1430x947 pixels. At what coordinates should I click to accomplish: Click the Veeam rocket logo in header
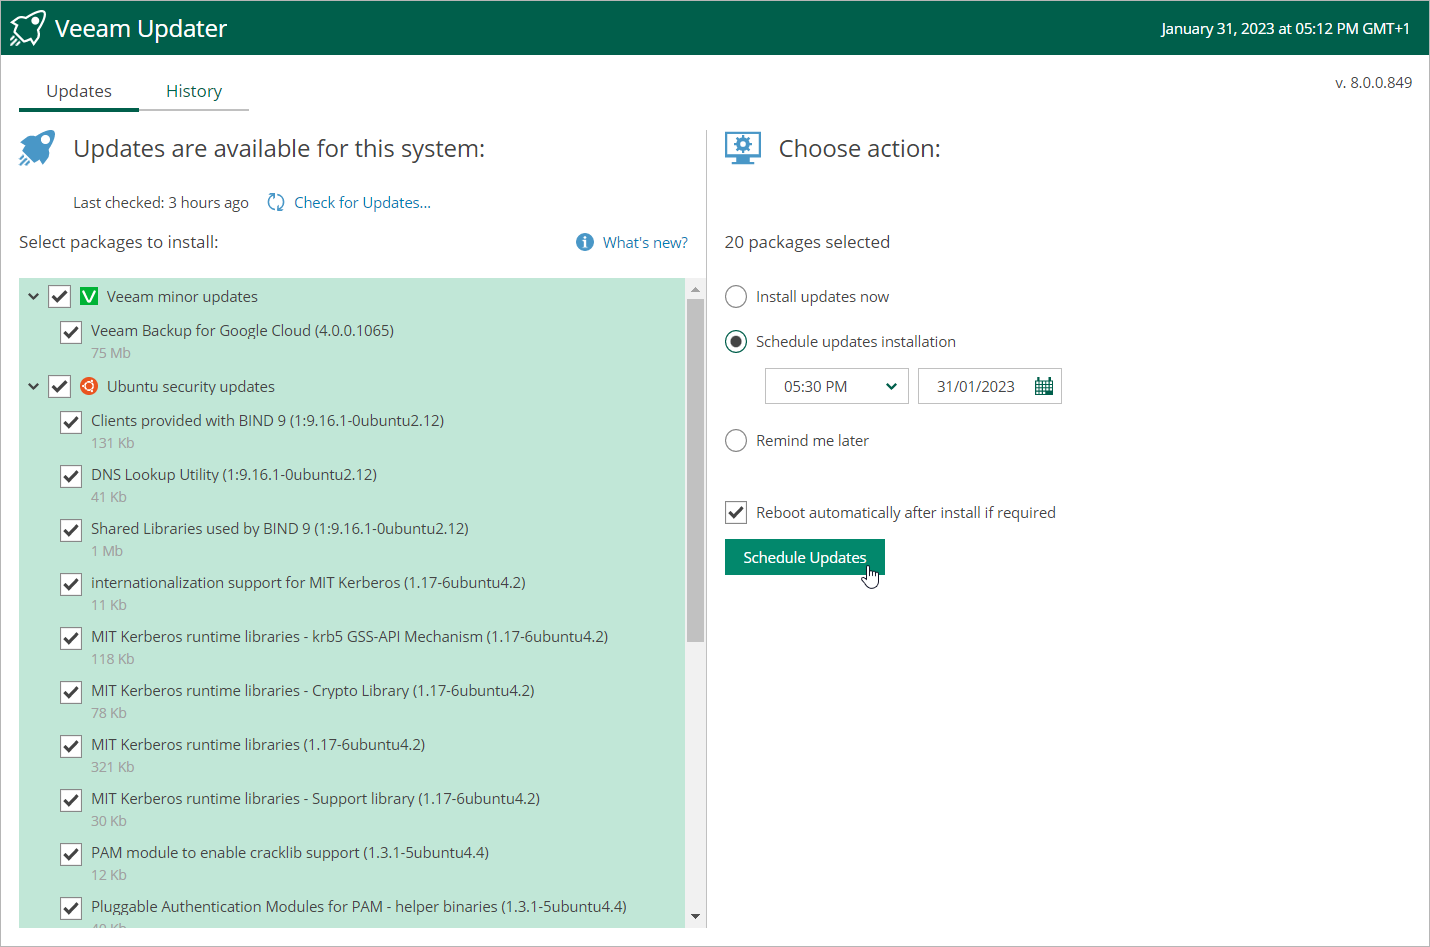[x=27, y=28]
